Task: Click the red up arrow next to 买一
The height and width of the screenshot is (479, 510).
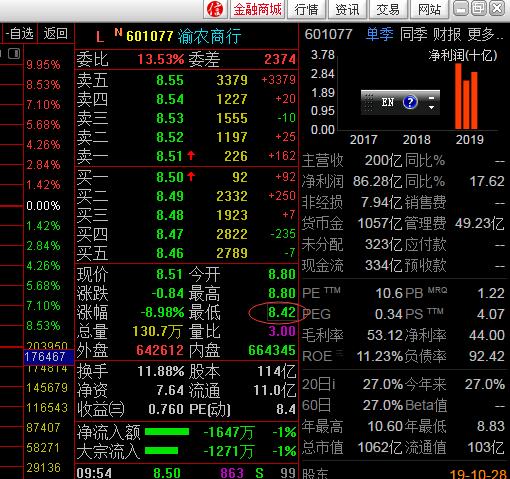Action: tap(191, 176)
